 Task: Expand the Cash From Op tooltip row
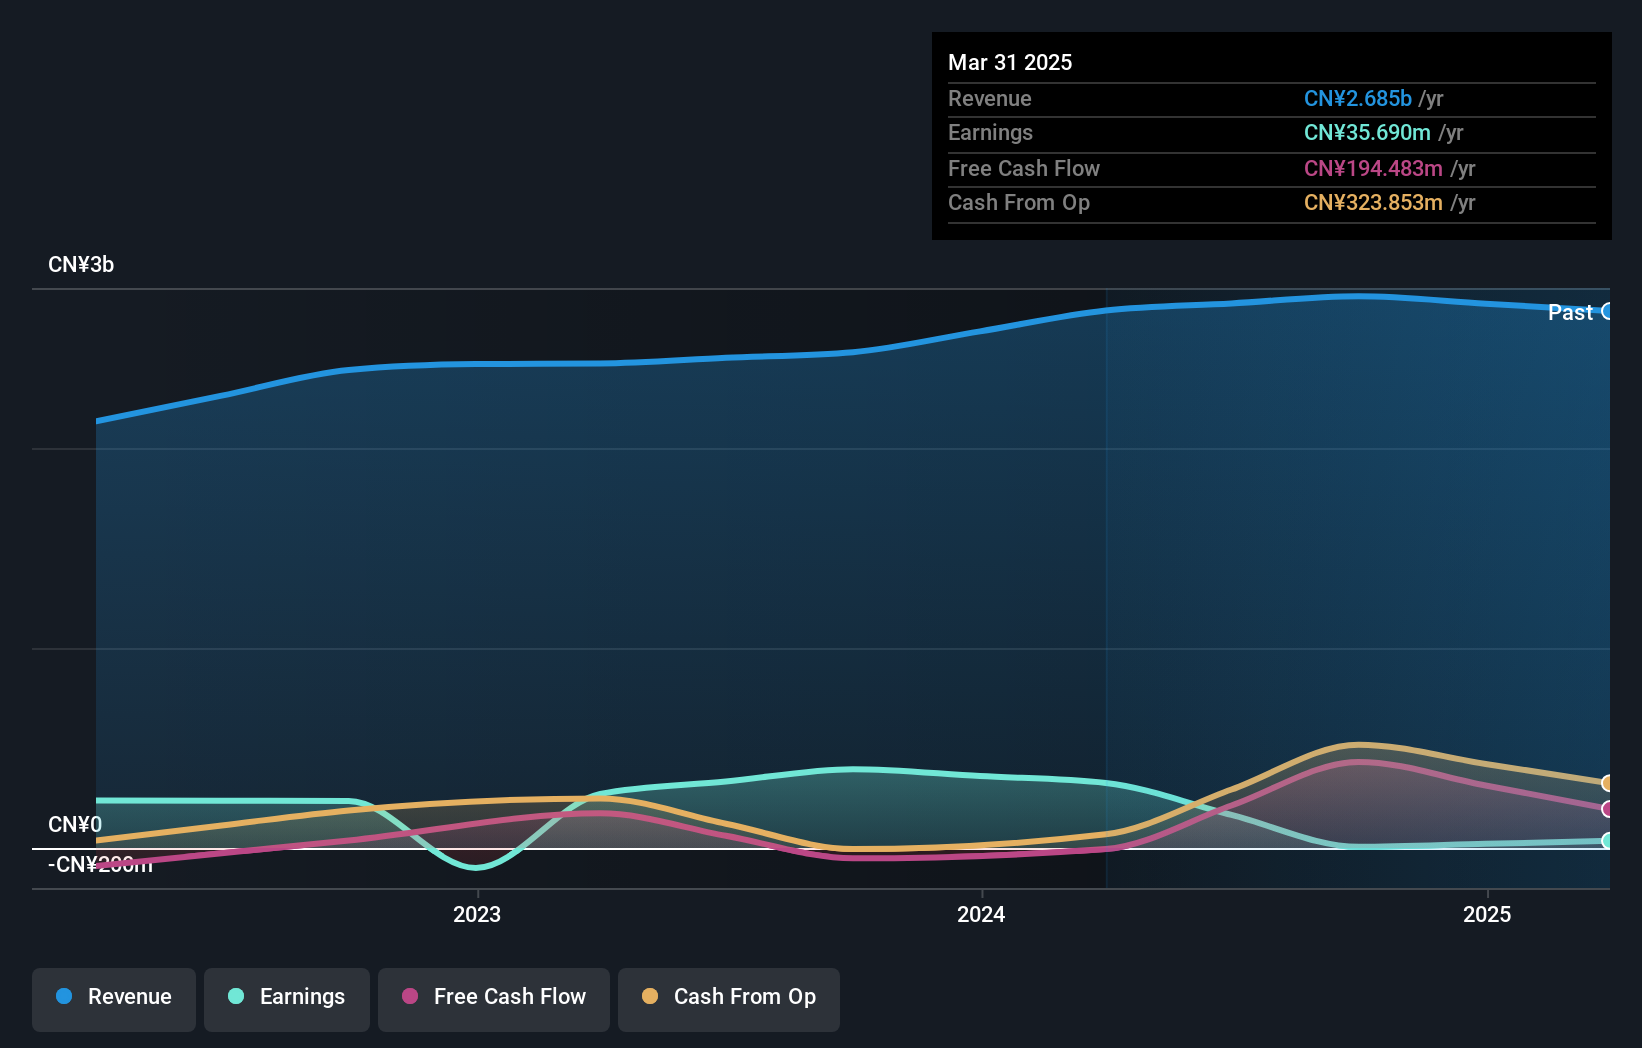pyautogui.click(x=1020, y=203)
